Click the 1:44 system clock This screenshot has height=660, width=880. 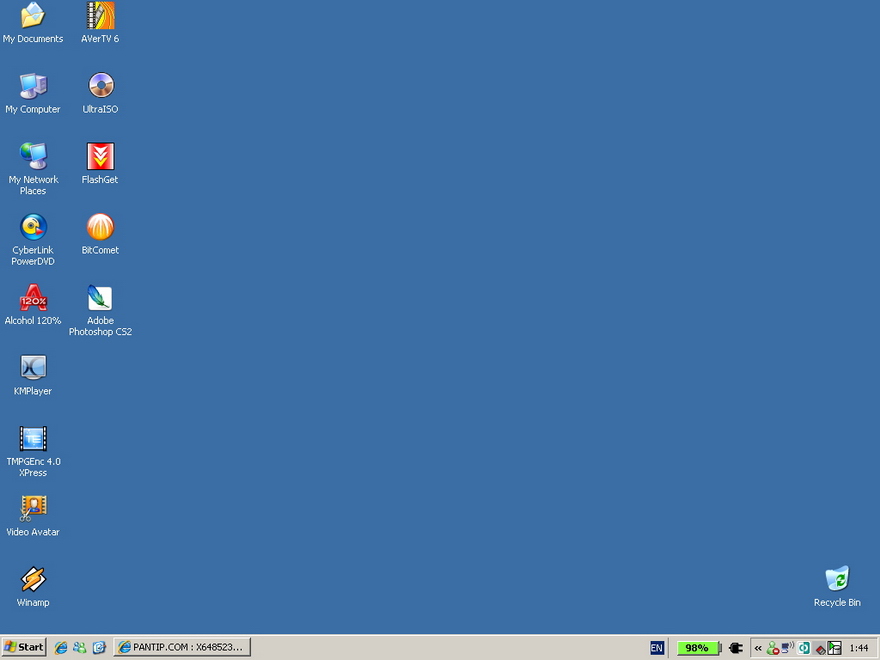click(859, 648)
